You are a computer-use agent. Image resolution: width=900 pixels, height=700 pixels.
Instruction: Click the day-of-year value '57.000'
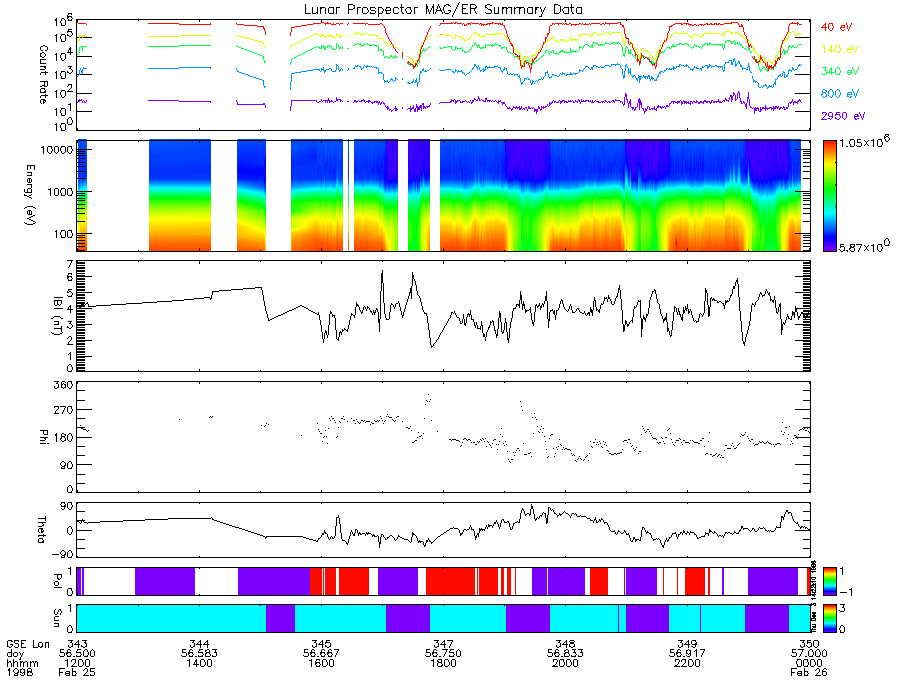(x=809, y=654)
